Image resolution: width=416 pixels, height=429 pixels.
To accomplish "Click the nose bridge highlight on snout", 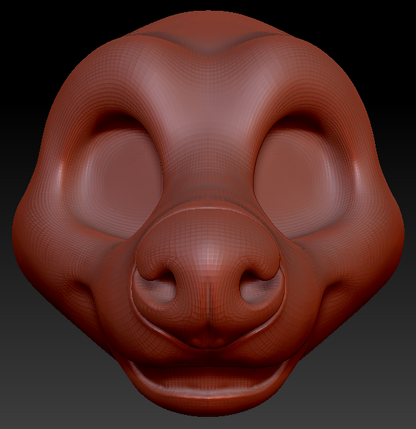I will tap(207, 257).
